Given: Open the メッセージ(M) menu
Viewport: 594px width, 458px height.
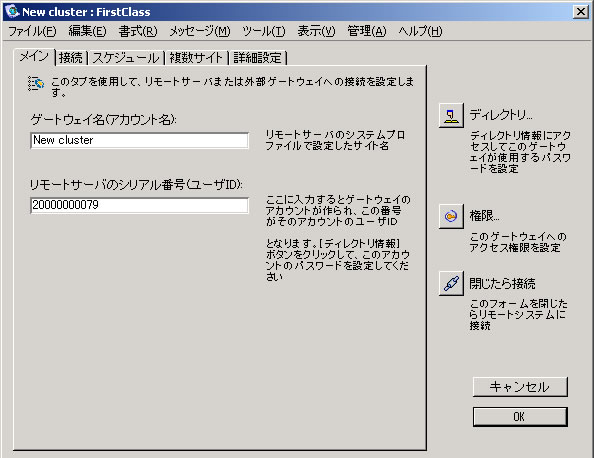Looking at the screenshot, I should pos(200,31).
